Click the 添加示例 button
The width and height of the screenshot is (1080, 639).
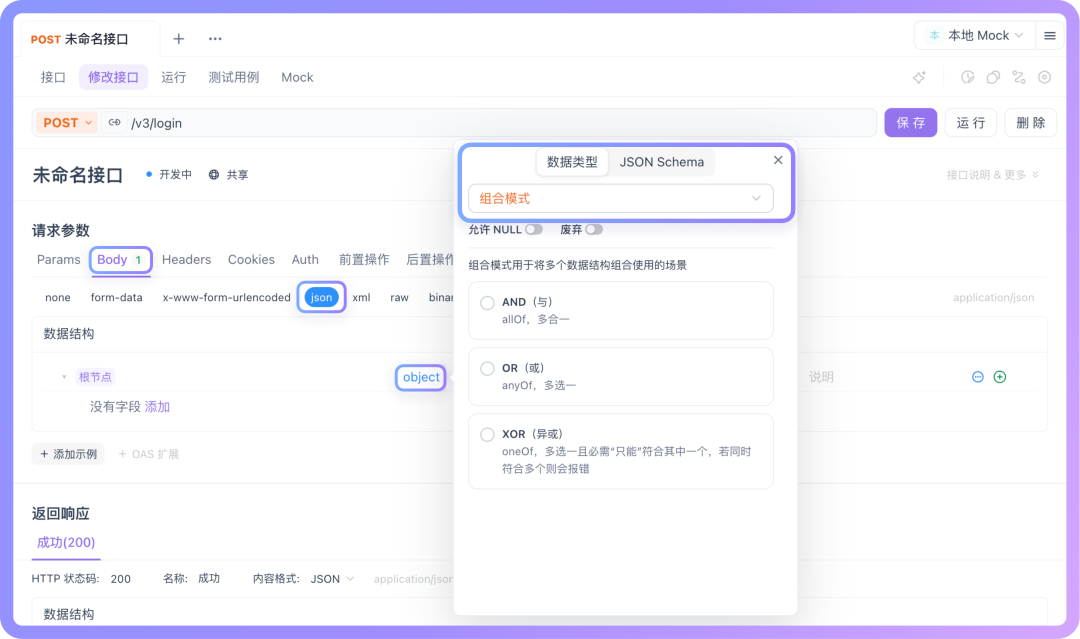tap(68, 454)
